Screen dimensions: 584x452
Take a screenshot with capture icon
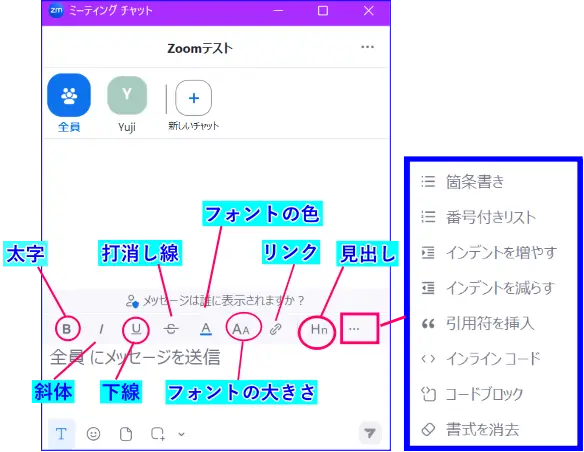pos(158,434)
